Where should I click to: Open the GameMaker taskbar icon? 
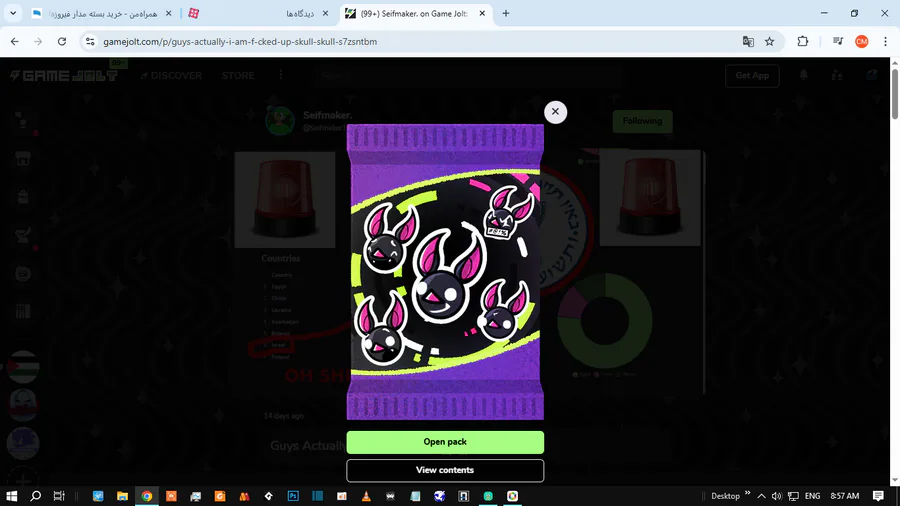point(269,496)
